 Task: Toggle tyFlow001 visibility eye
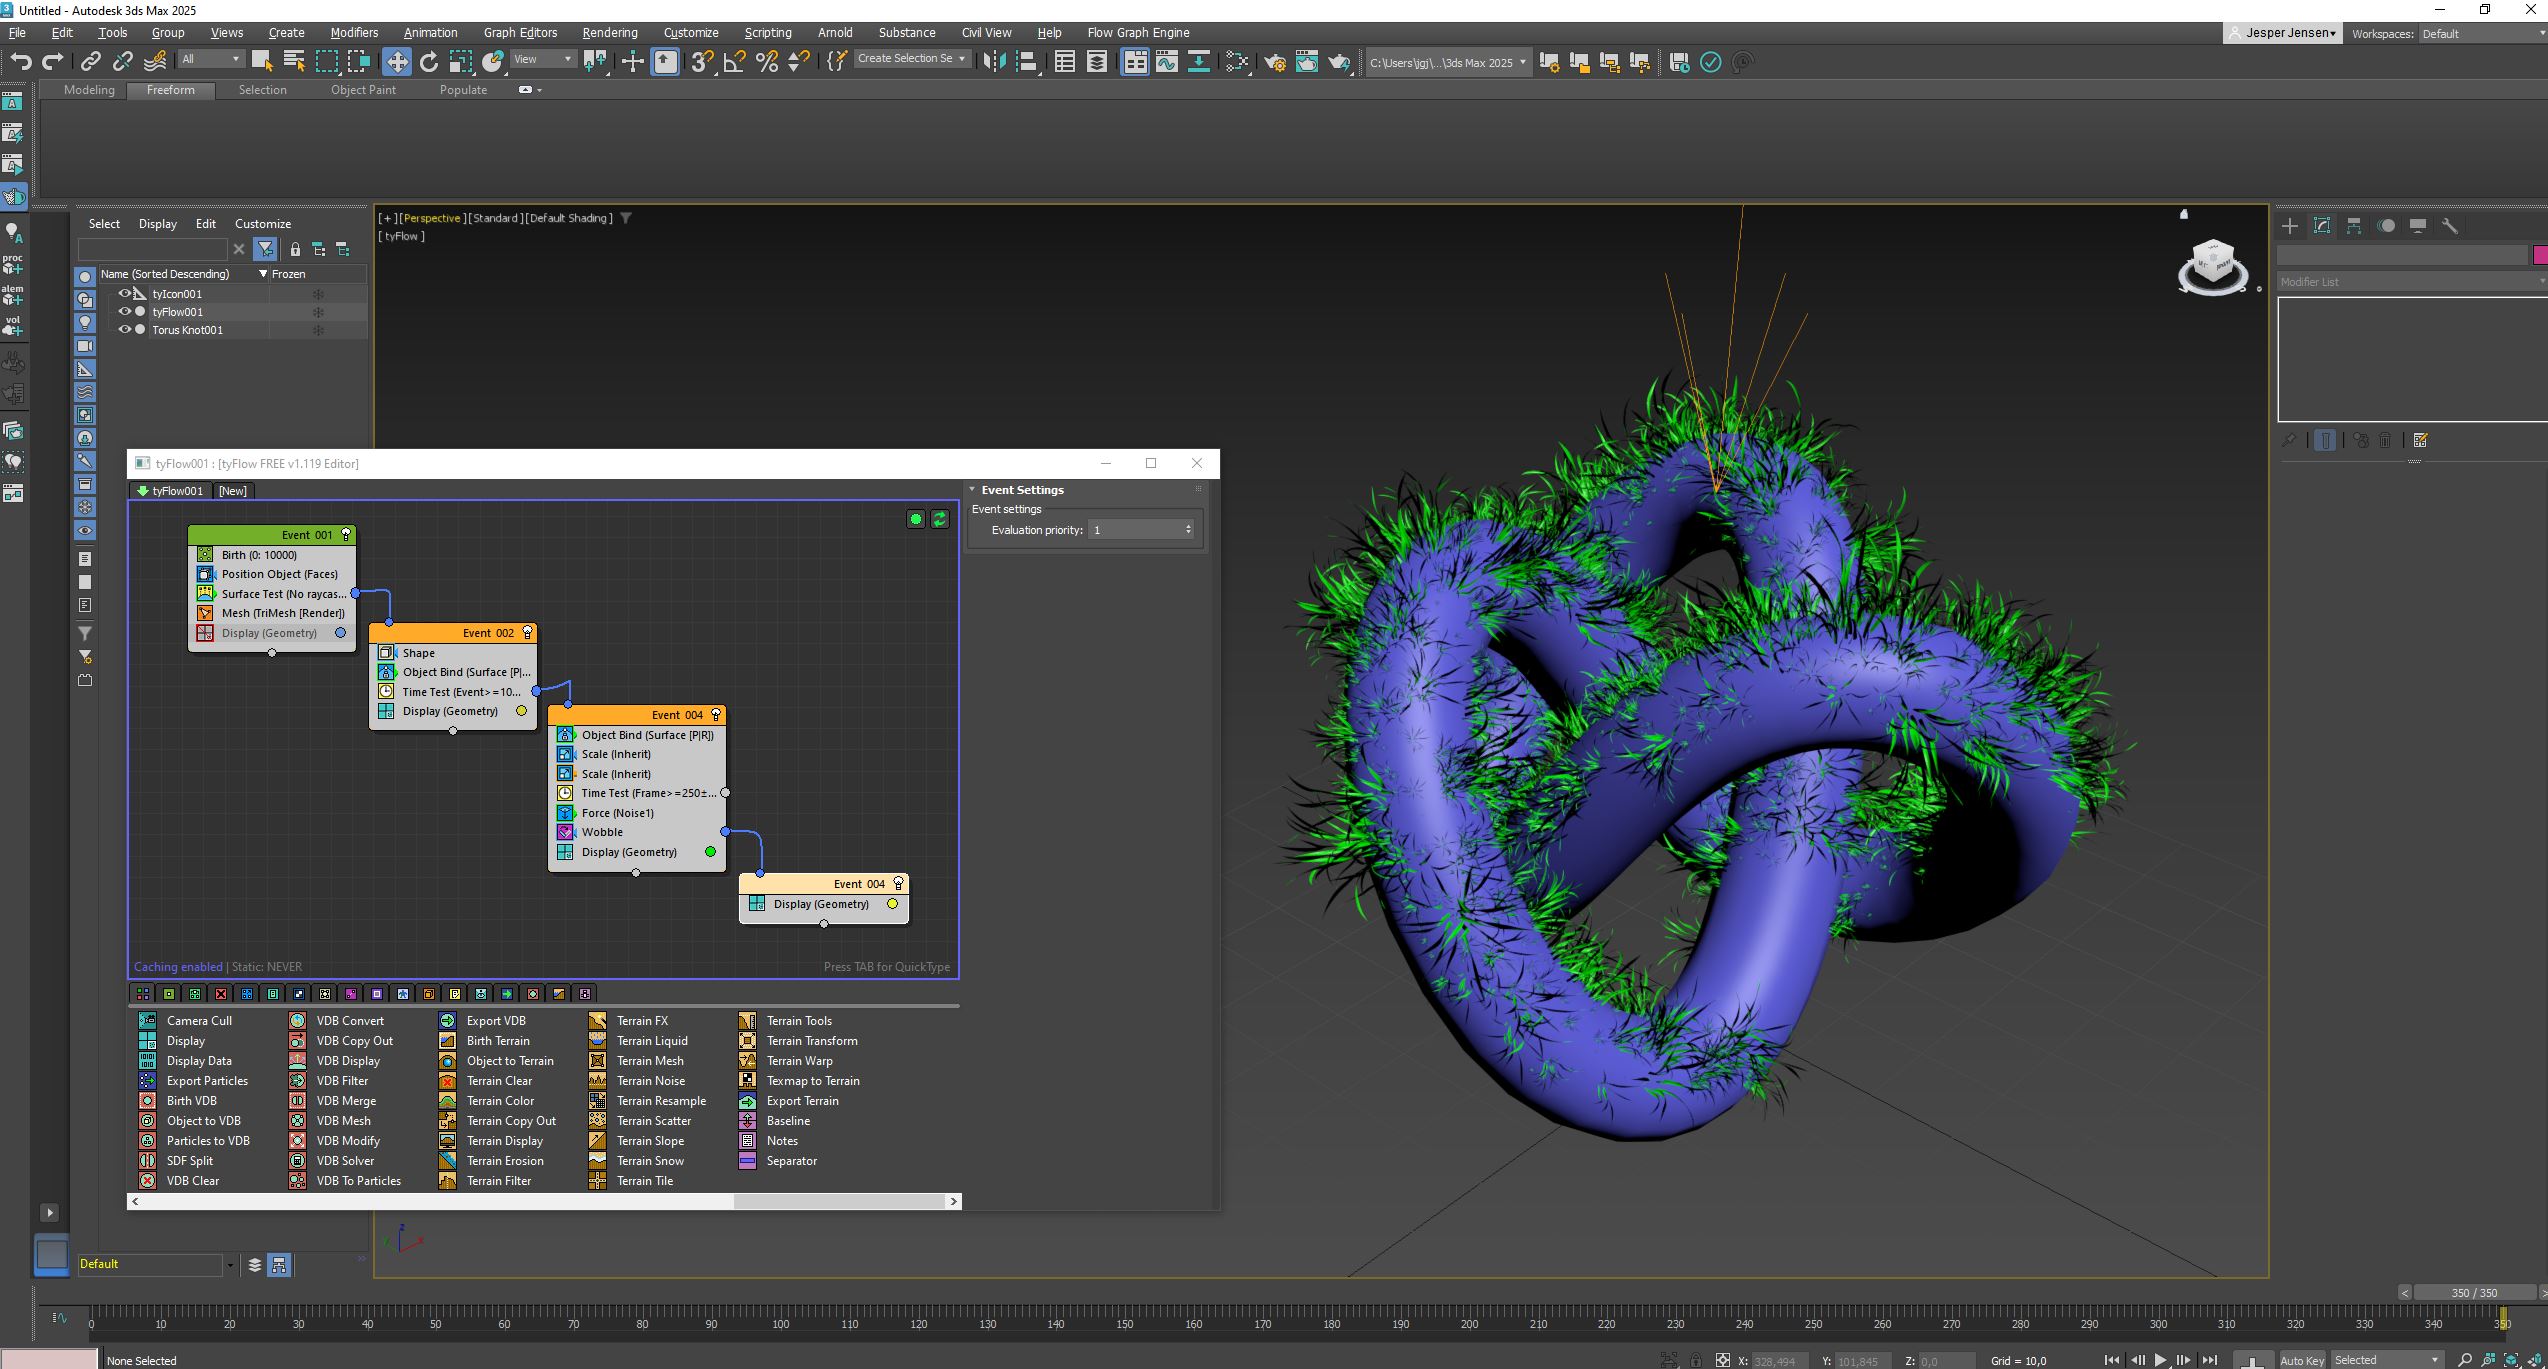[125, 312]
